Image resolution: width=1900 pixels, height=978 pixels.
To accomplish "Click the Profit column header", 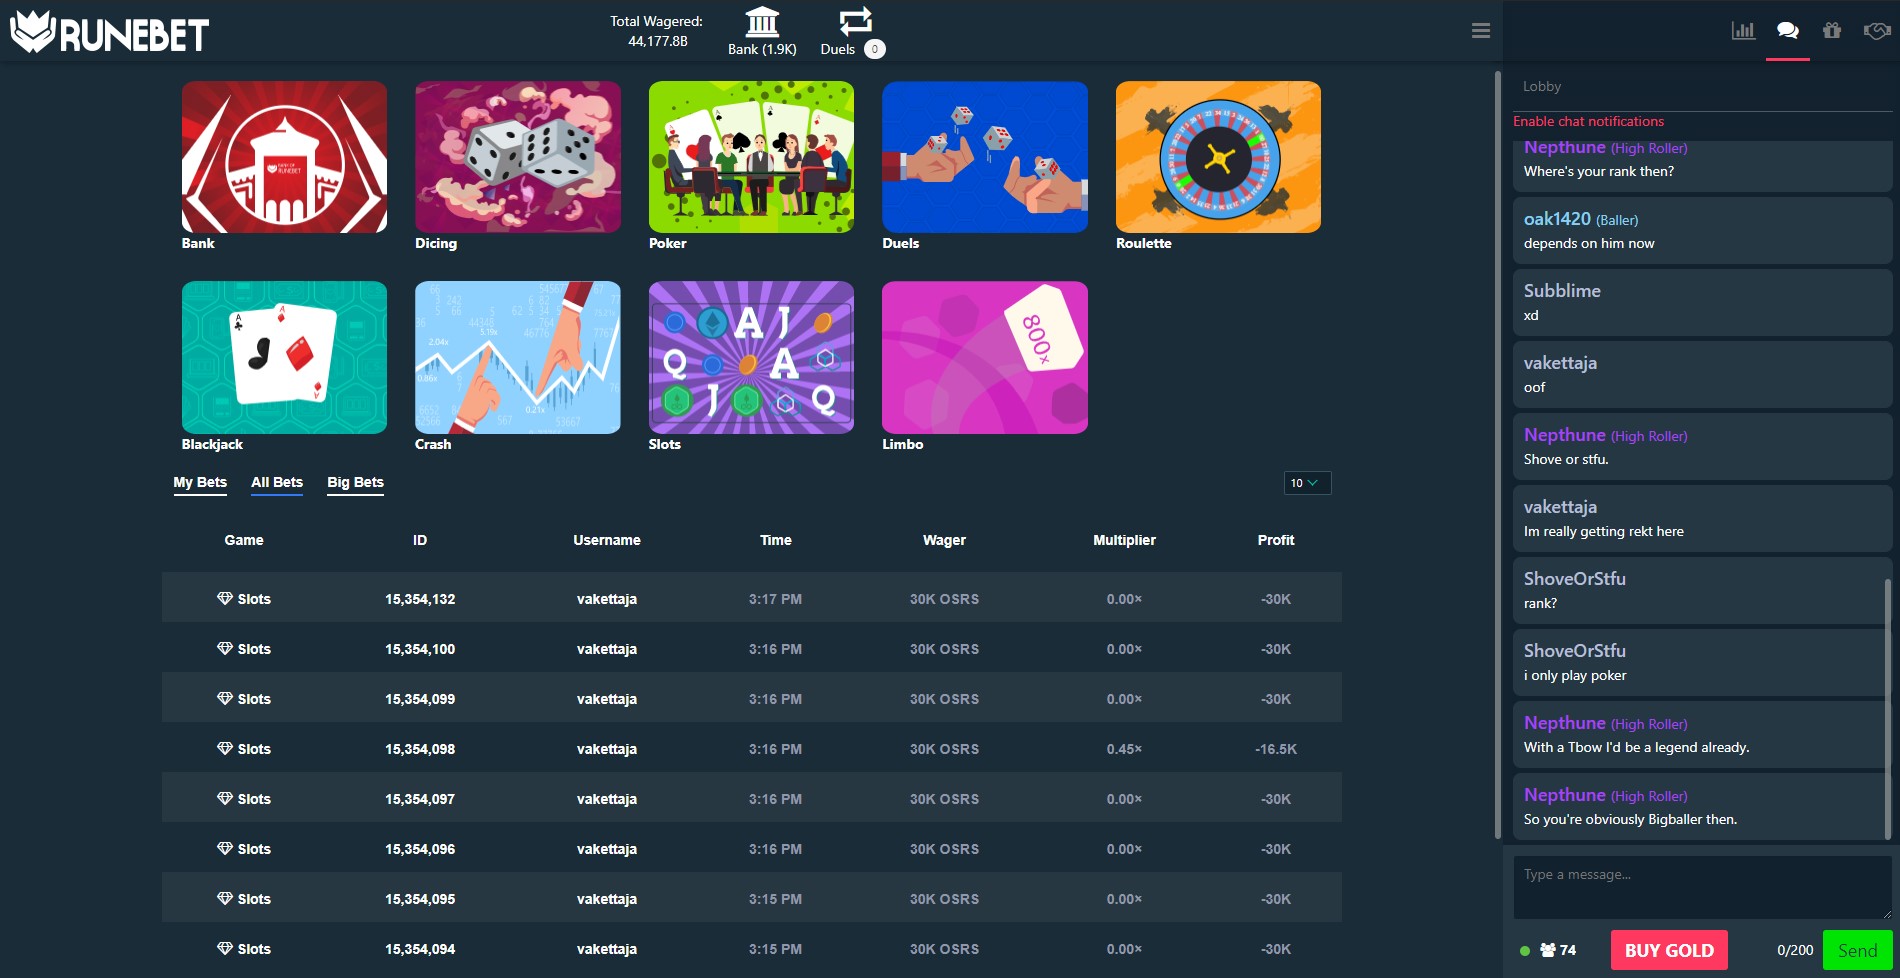I will [1276, 540].
